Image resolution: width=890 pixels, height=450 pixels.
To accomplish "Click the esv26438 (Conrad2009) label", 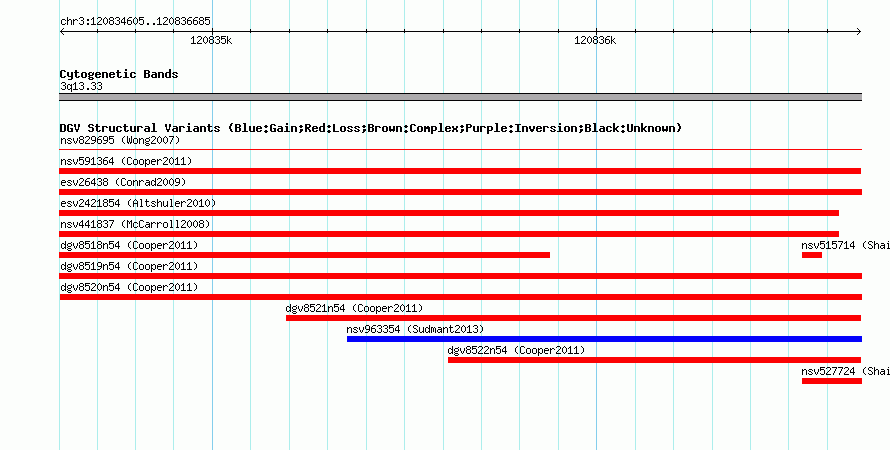I will 123,182.
